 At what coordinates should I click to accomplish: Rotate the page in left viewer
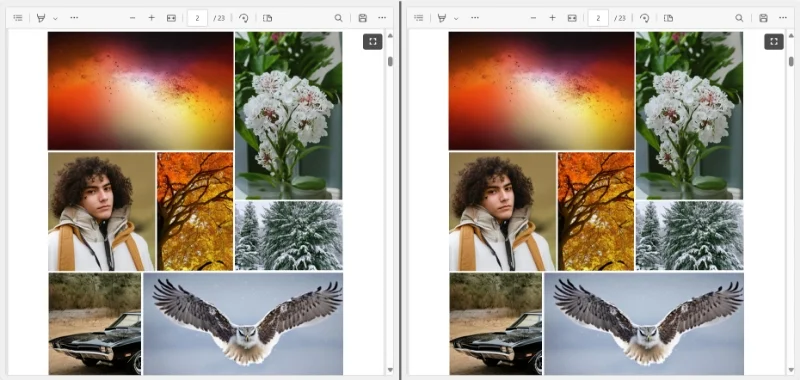(244, 18)
